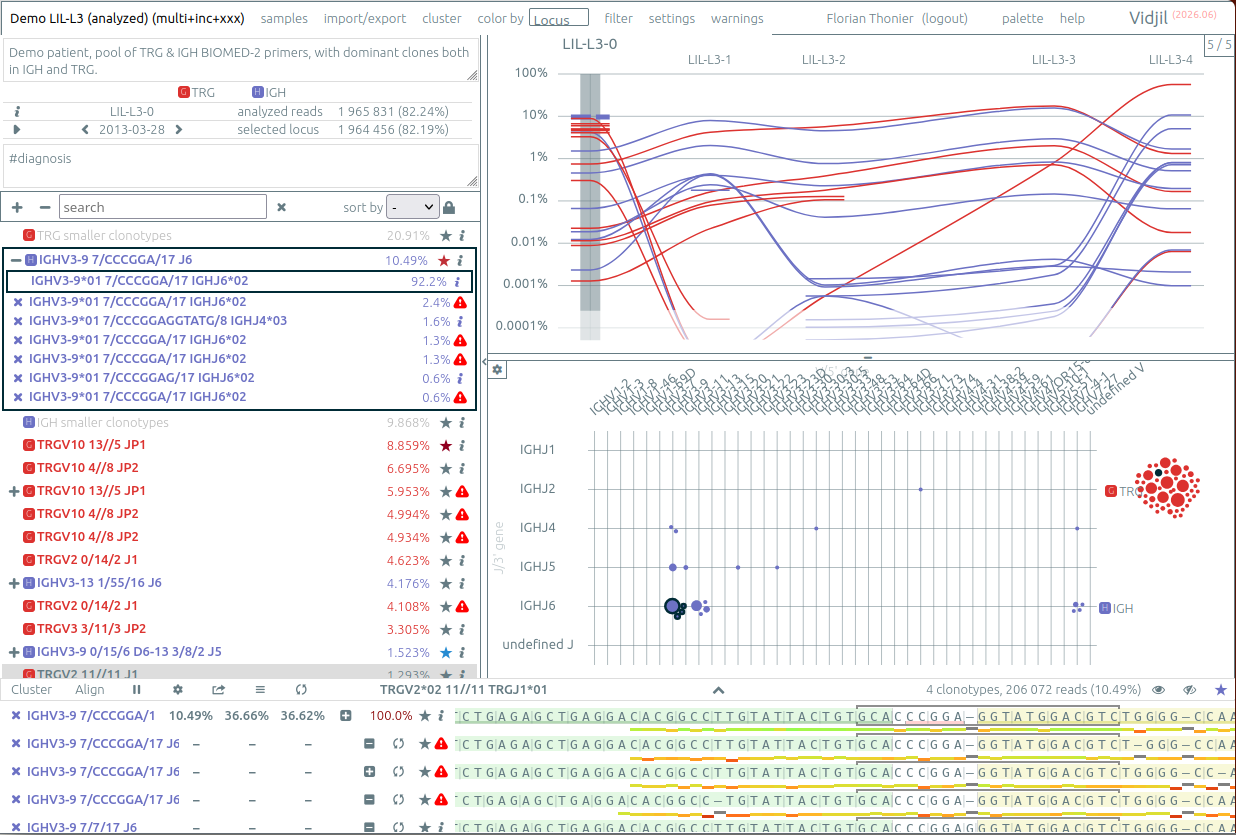Toggle the sort lock padlock icon
The width and height of the screenshot is (1236, 835).
(449, 208)
